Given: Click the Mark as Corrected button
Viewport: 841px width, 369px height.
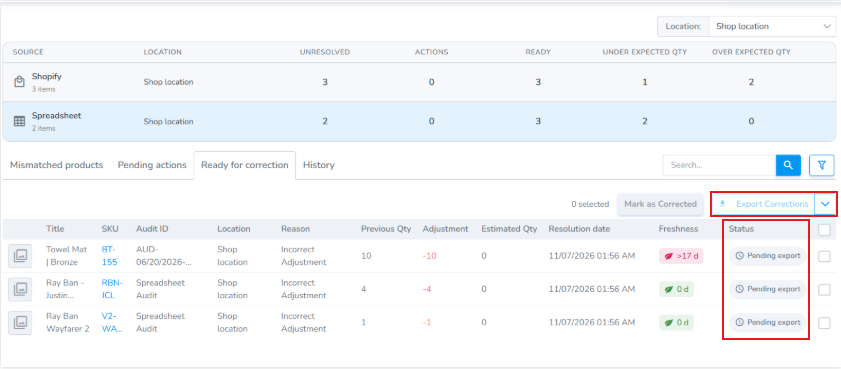Looking at the screenshot, I should (660, 204).
